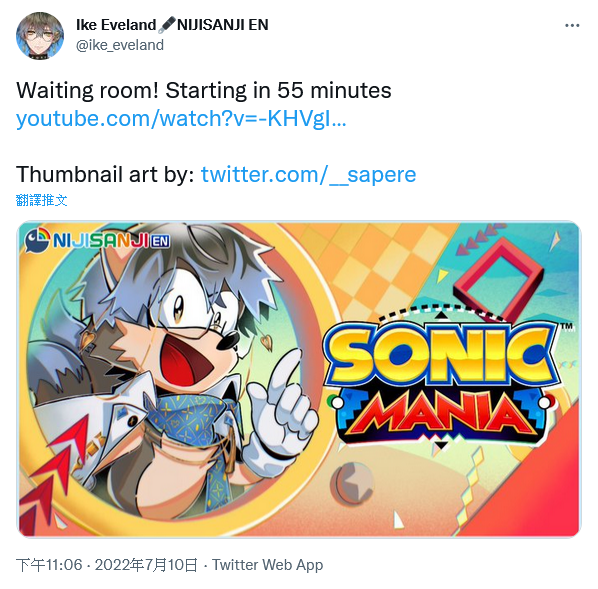Open the Twitter Web App source link
The height and width of the screenshot is (589, 598).
pos(267,565)
